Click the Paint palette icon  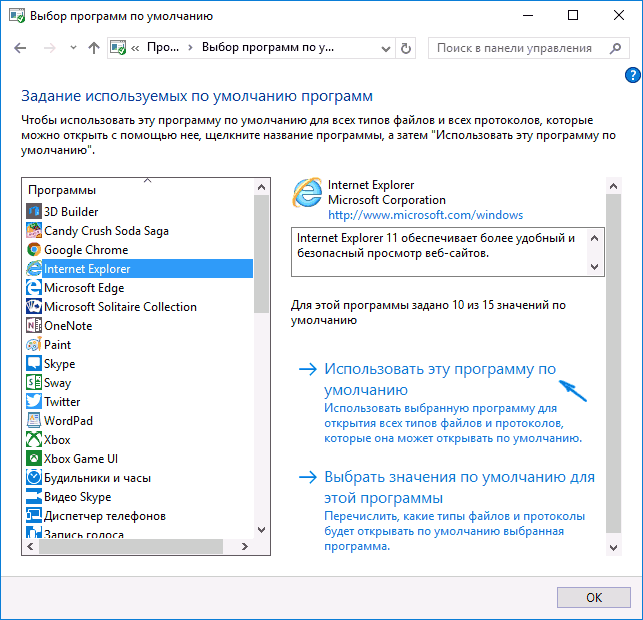pos(34,344)
